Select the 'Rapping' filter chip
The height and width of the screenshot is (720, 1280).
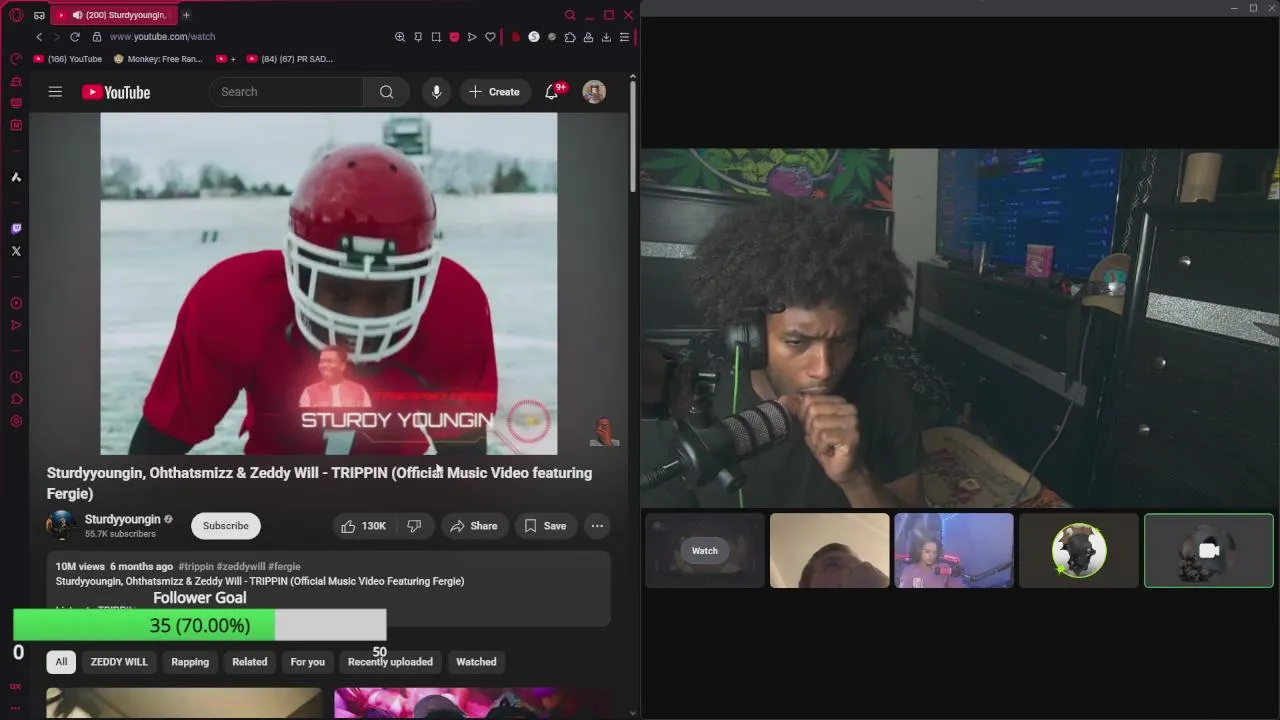coord(190,662)
